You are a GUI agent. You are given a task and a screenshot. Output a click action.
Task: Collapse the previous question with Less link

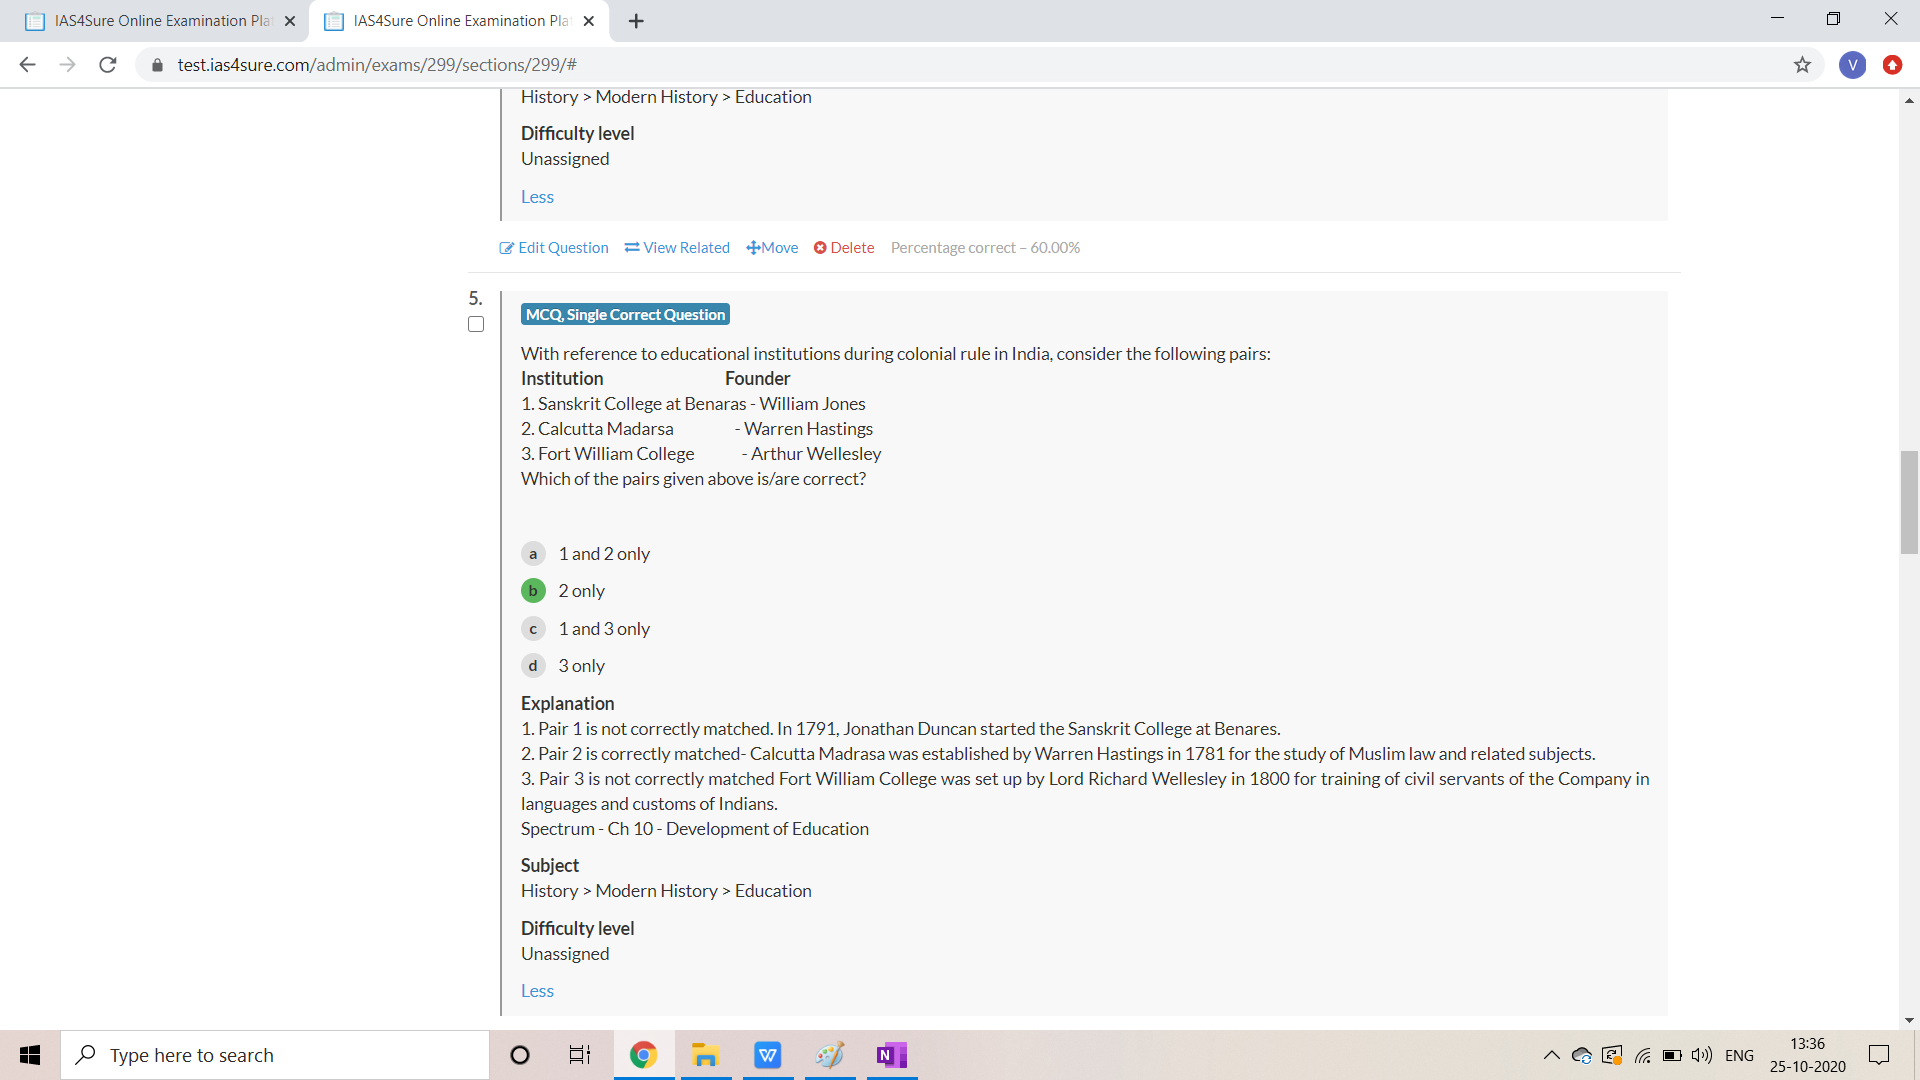click(537, 197)
